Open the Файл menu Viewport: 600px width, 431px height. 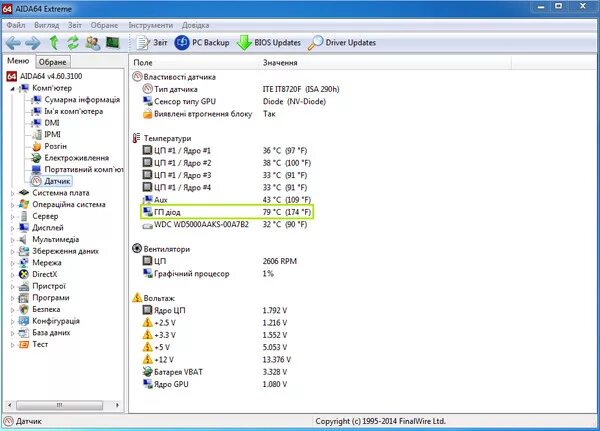16,25
